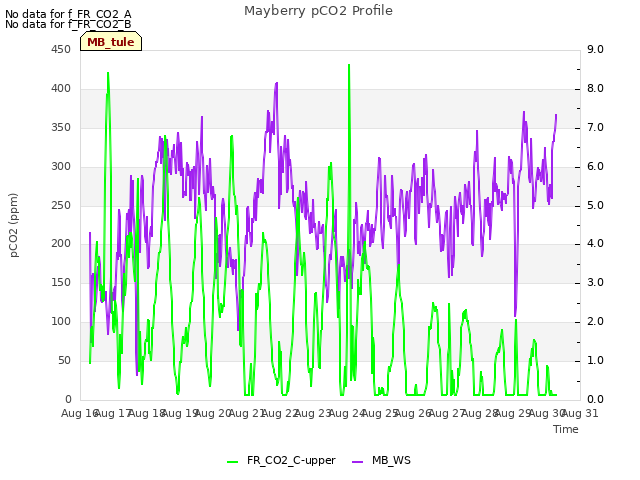Click the 9.0 right y-axis value
The width and height of the screenshot is (640, 480).
coord(595,50)
